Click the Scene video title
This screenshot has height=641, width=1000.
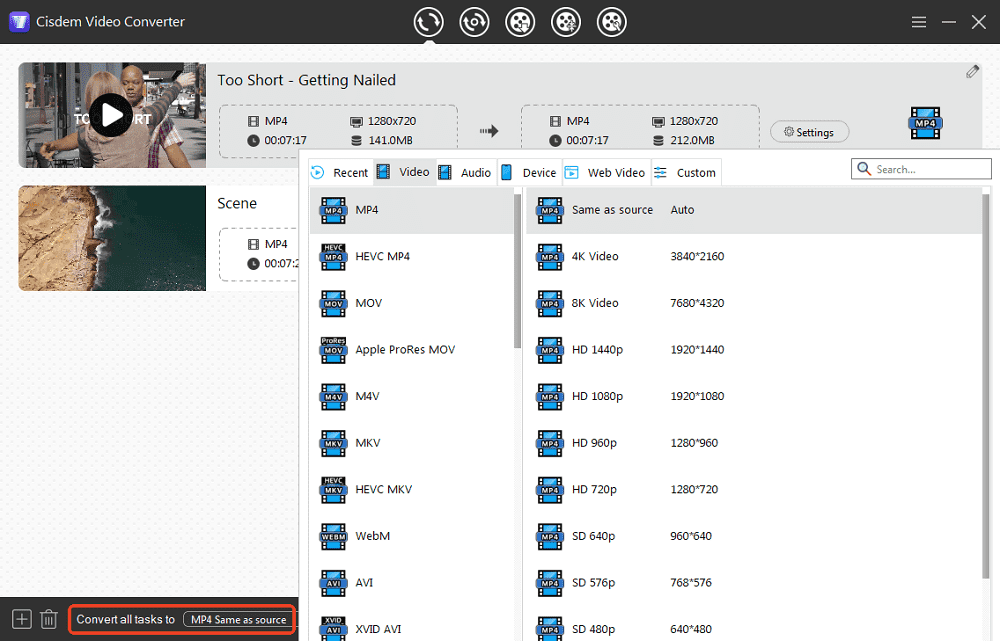237,203
